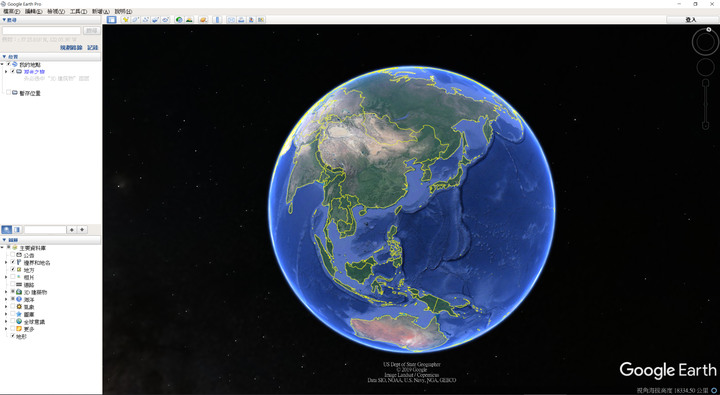Image resolution: width=720 pixels, height=395 pixels.
Task: Enable the 道路 roads layer checkbox
Action: pos(13,284)
